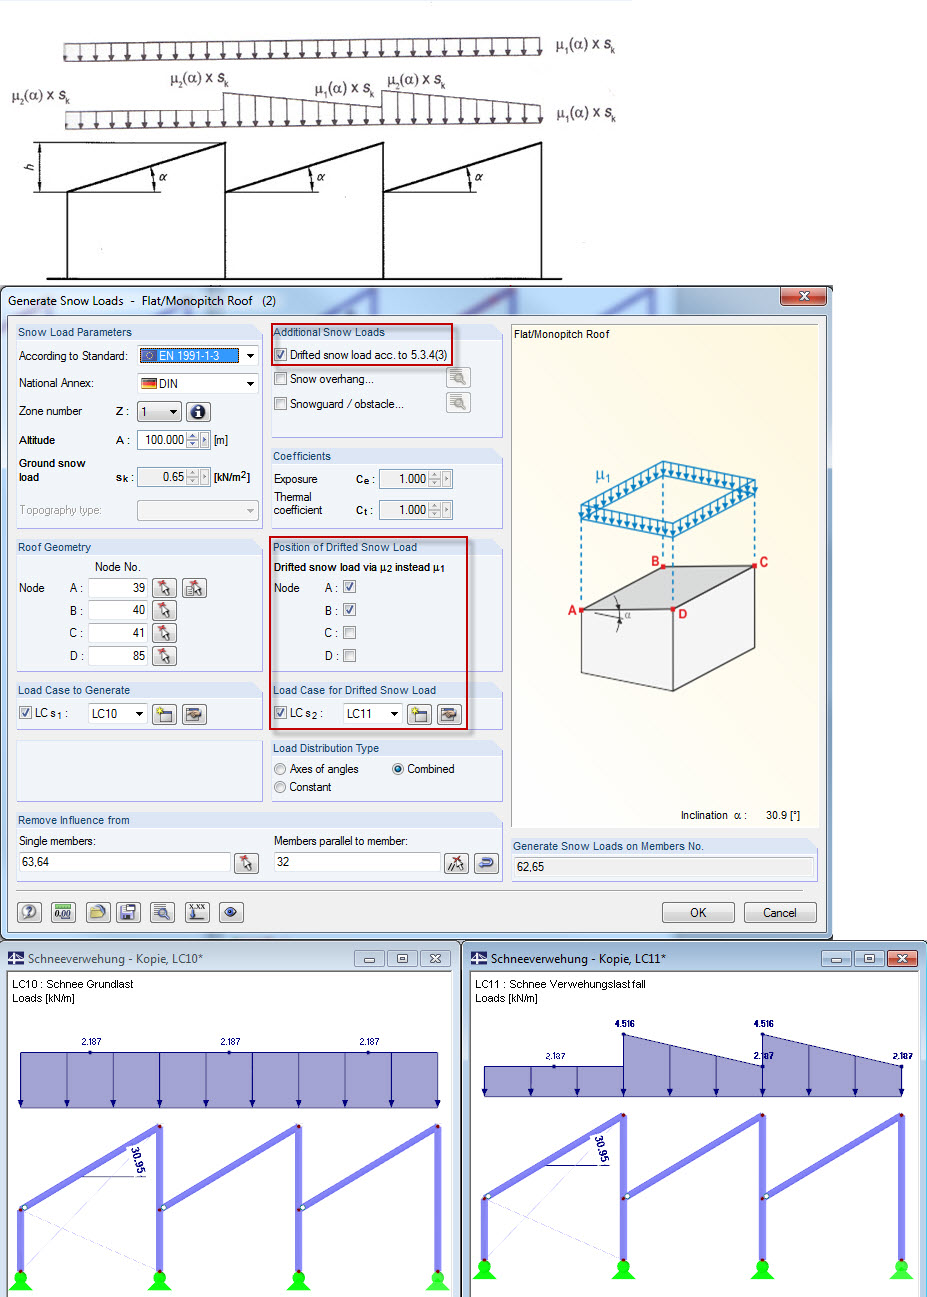Screen dimensions: 927x1297
Task: Click OK to generate snow loads
Action: coord(698,913)
